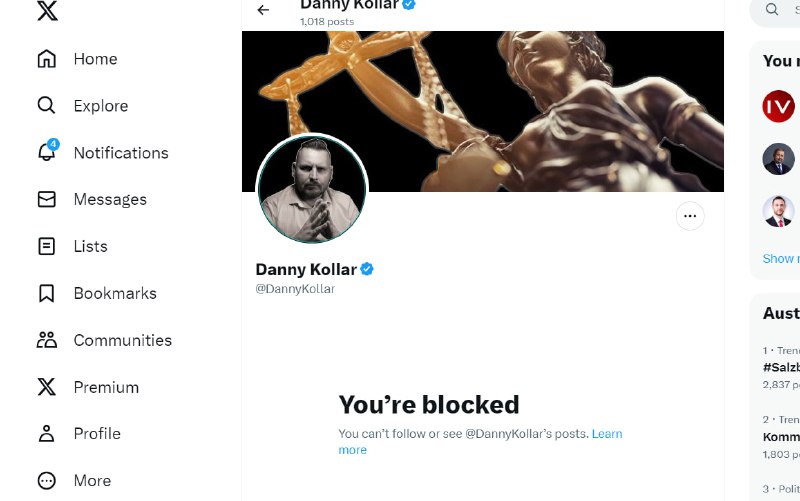Select the #Salzb trending topic
800x501 pixels.
coord(781,367)
